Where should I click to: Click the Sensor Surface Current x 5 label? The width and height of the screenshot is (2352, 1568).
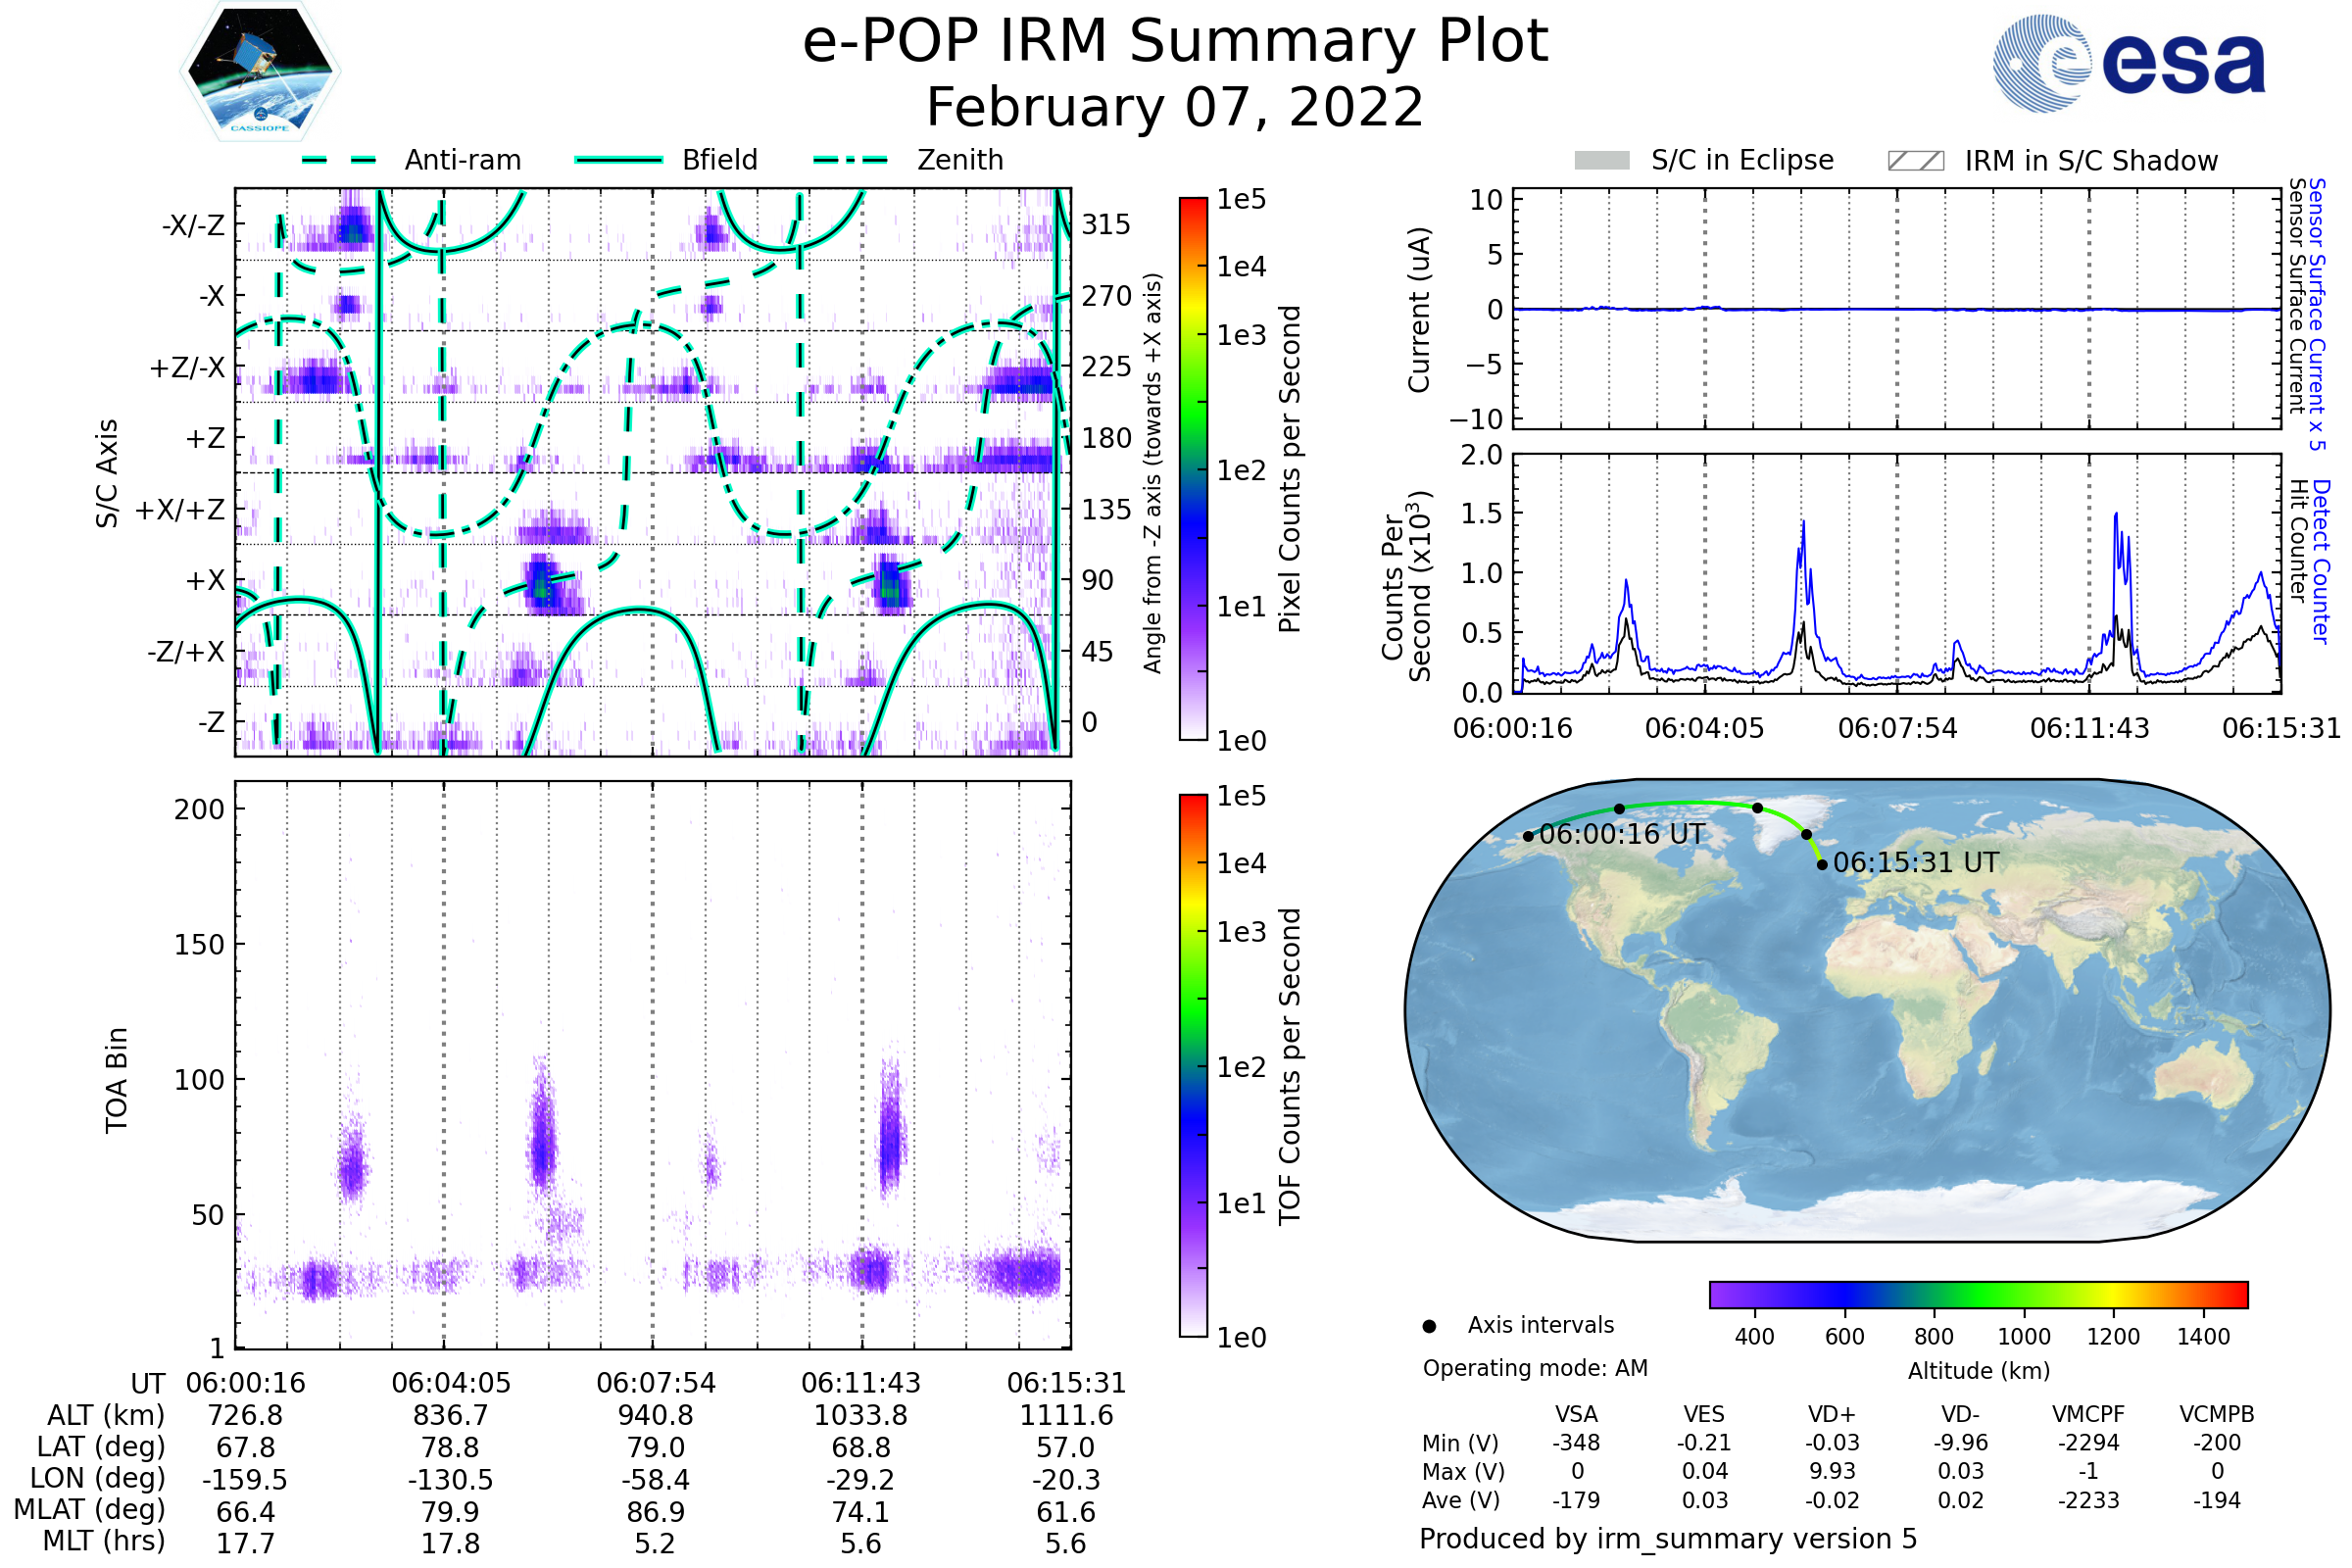2317,314
